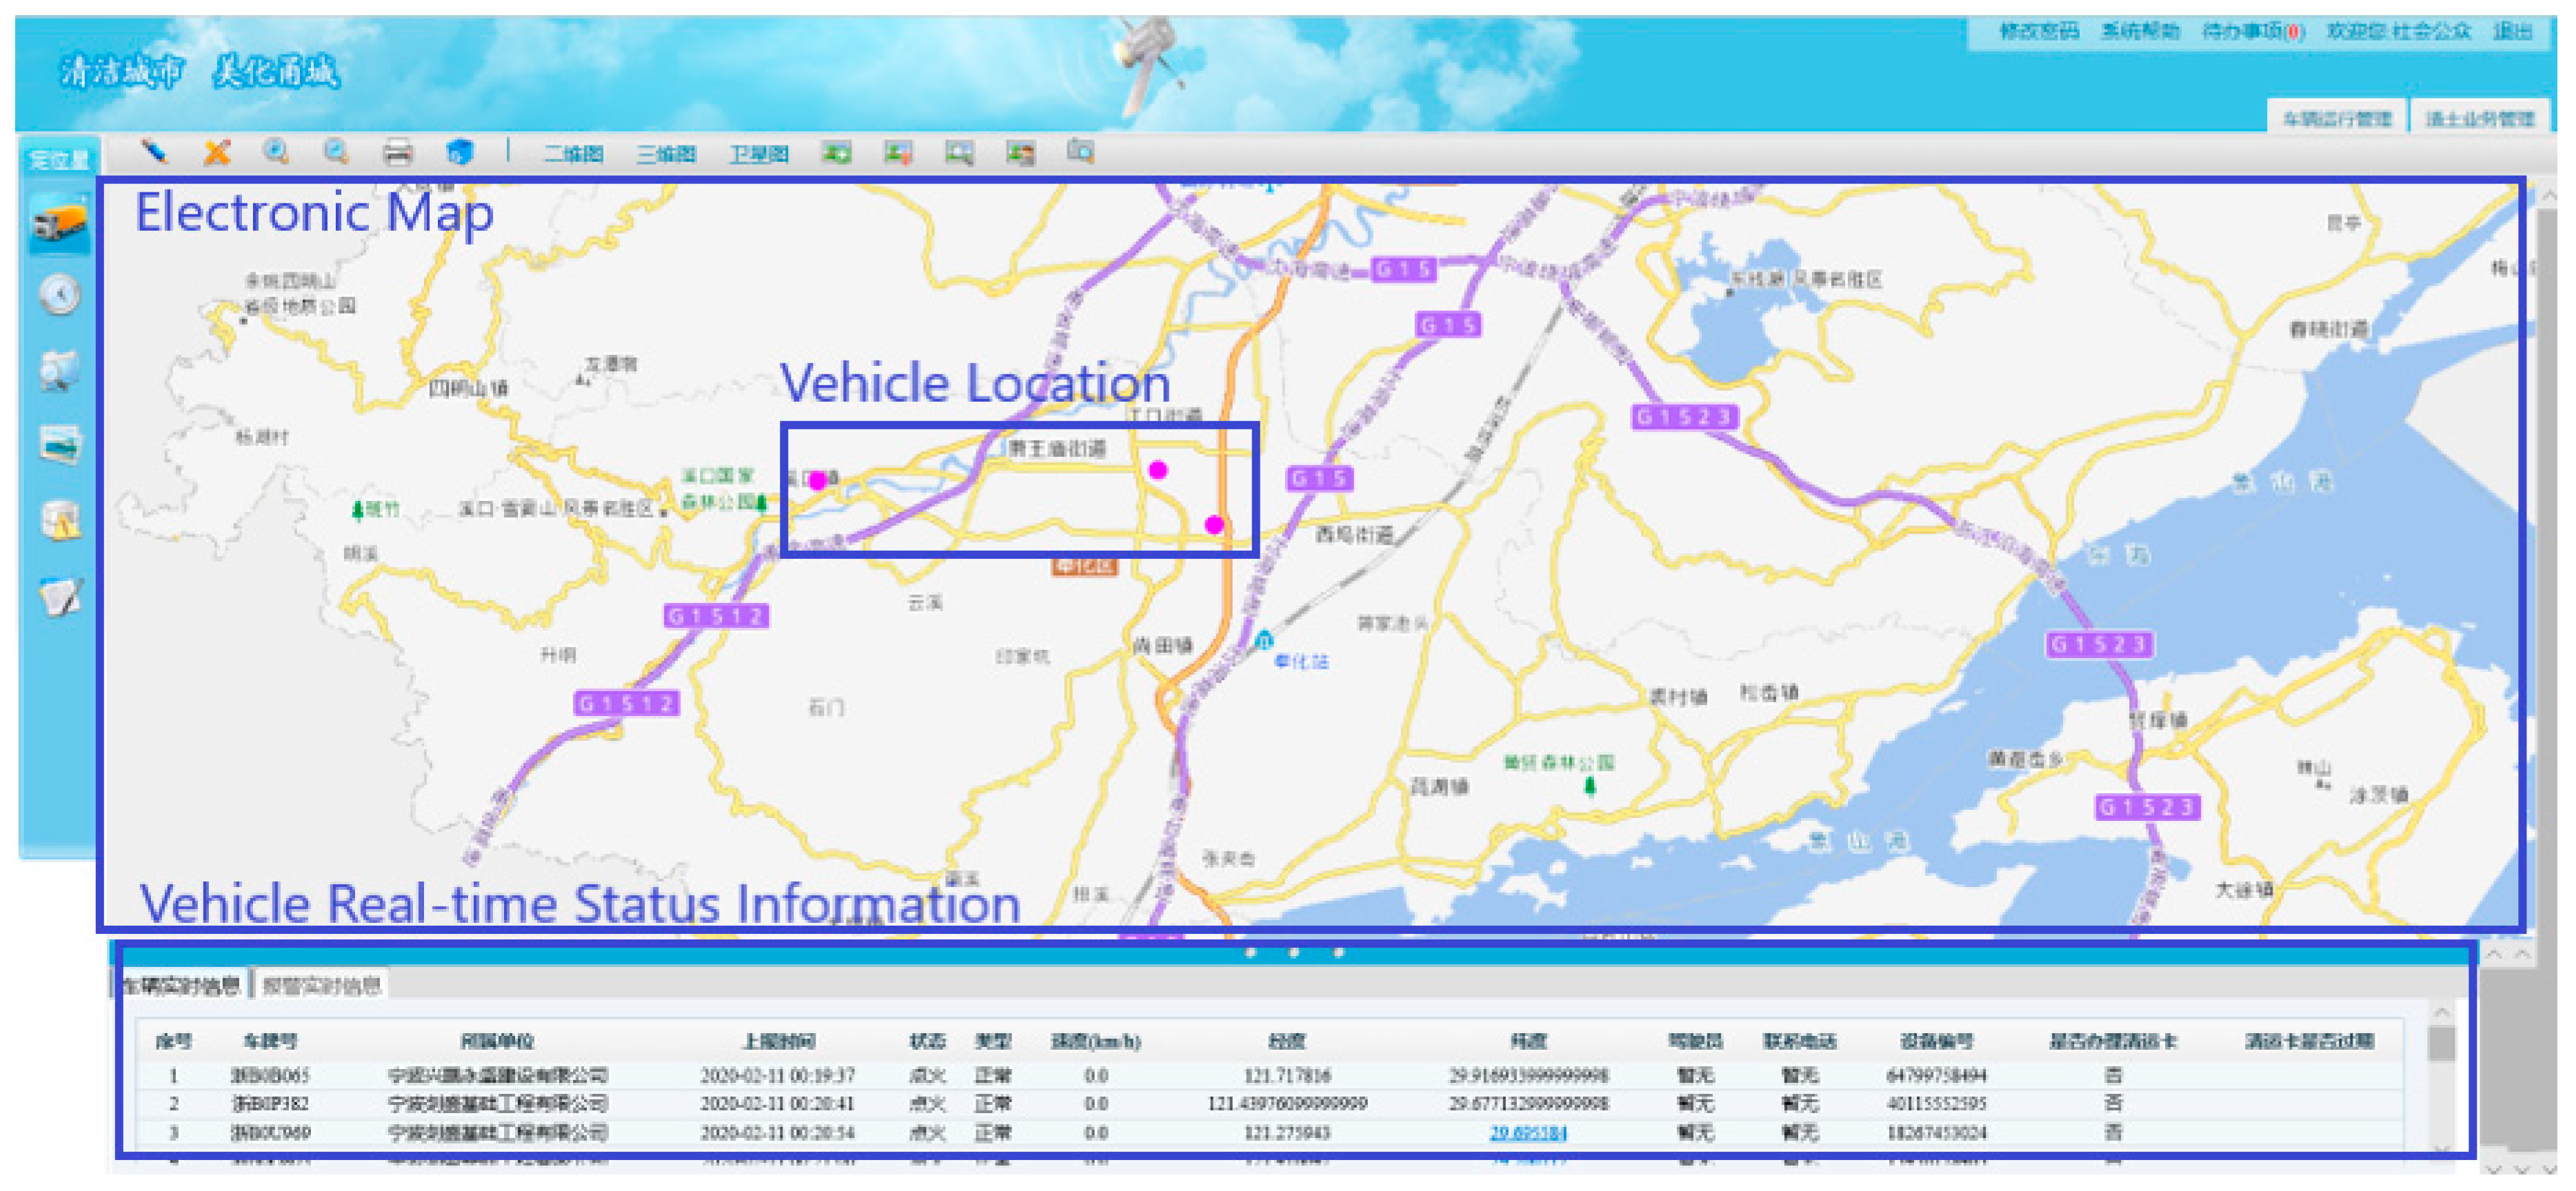The width and height of the screenshot is (2576, 1191).
Task: Expand panel via three-dot divider handle
Action: (1294, 952)
